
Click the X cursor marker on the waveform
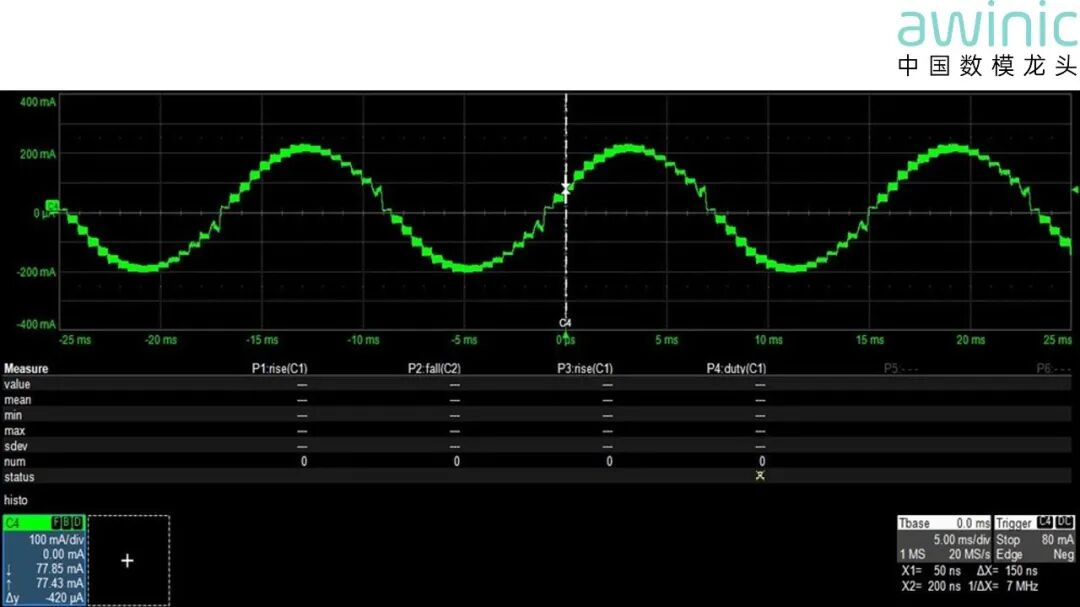566,187
